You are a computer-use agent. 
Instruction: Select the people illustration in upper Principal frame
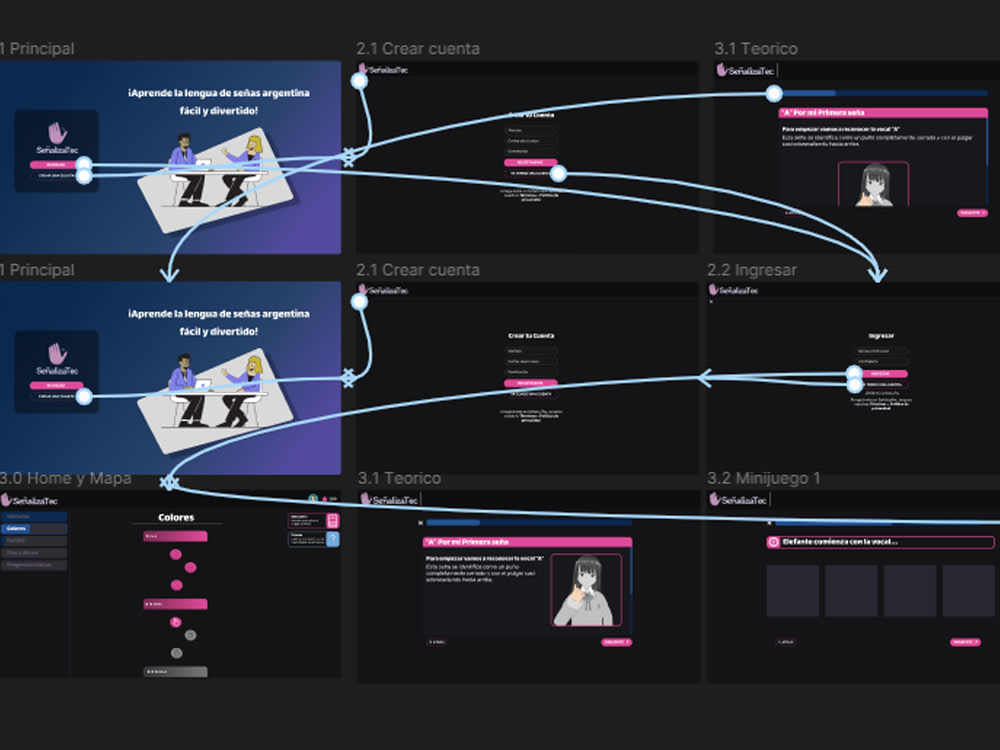216,179
